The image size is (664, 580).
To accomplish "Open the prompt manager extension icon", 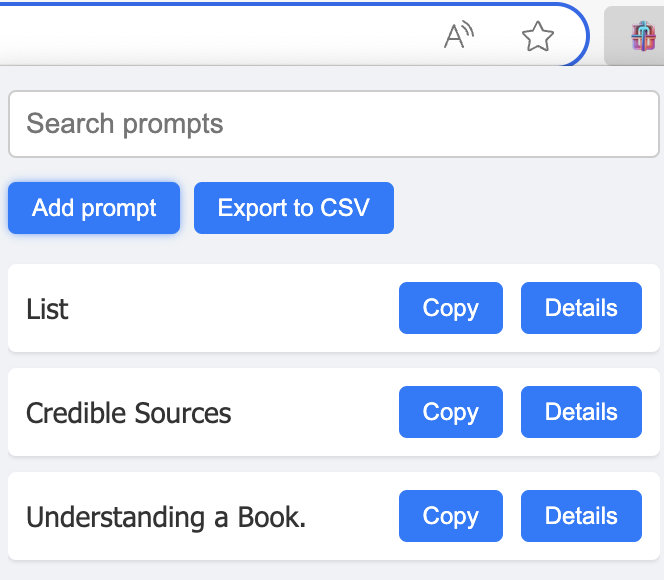I will (x=641, y=37).
